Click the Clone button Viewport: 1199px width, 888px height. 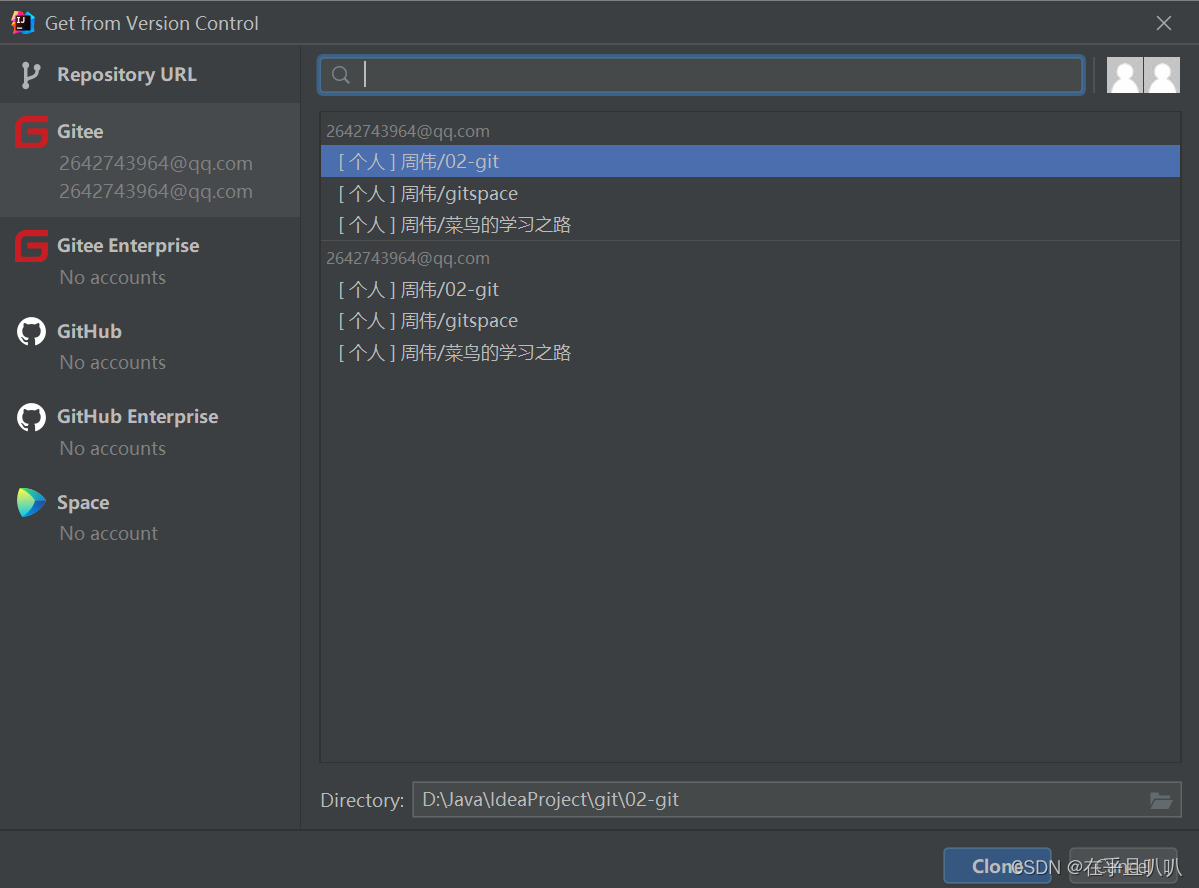point(997,866)
